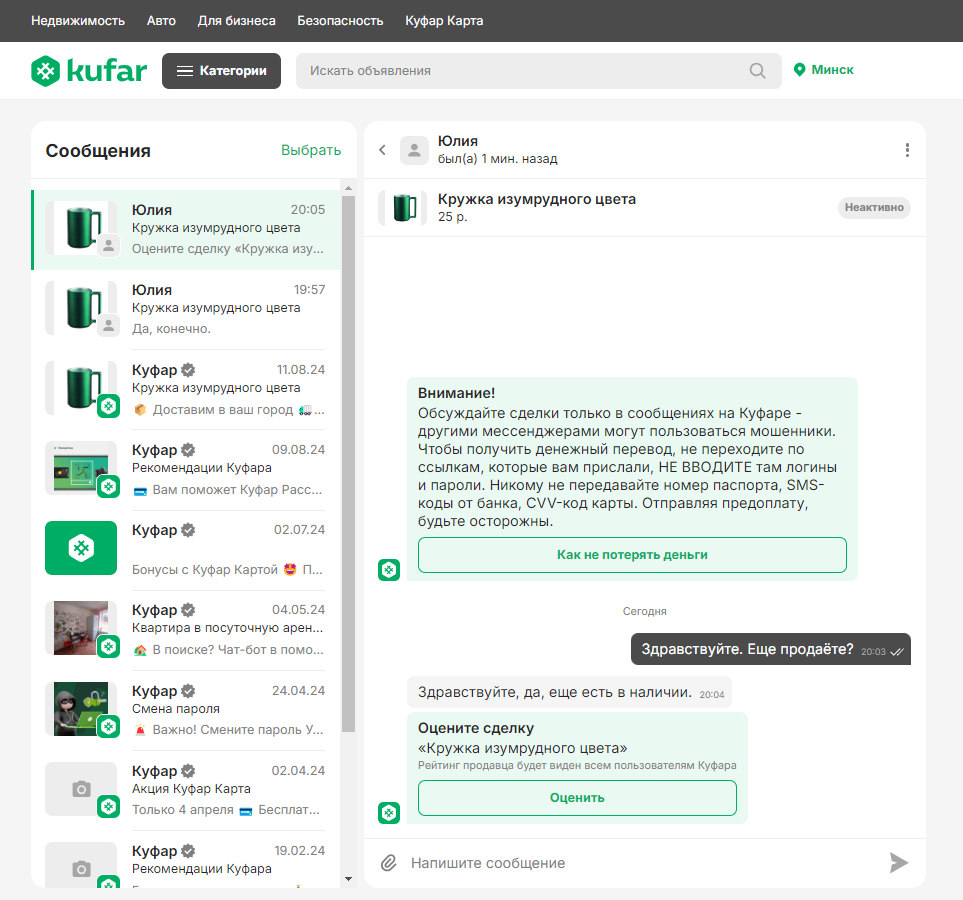Click the green Kufar logo tile in the 02.07.24 chat
963x900 pixels.
[81, 548]
